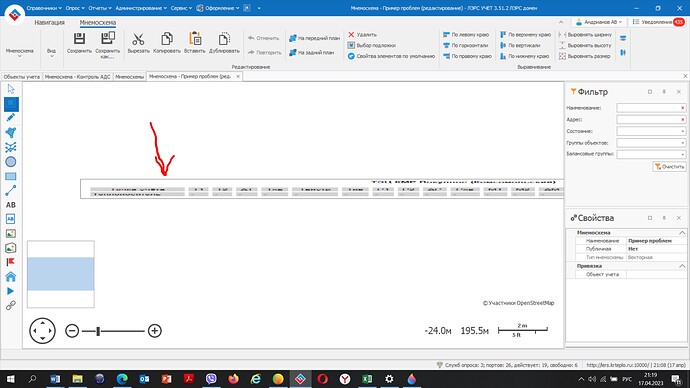Open the Группы объектов dropdown
The image size is (690, 388).
[651, 143]
